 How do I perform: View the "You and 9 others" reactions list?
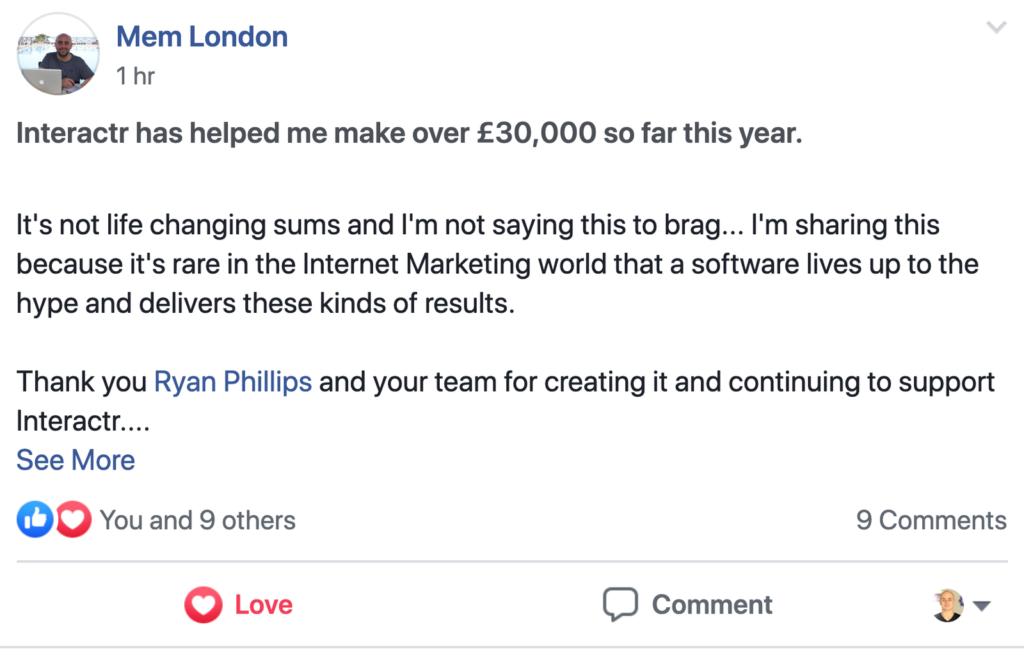(x=197, y=520)
